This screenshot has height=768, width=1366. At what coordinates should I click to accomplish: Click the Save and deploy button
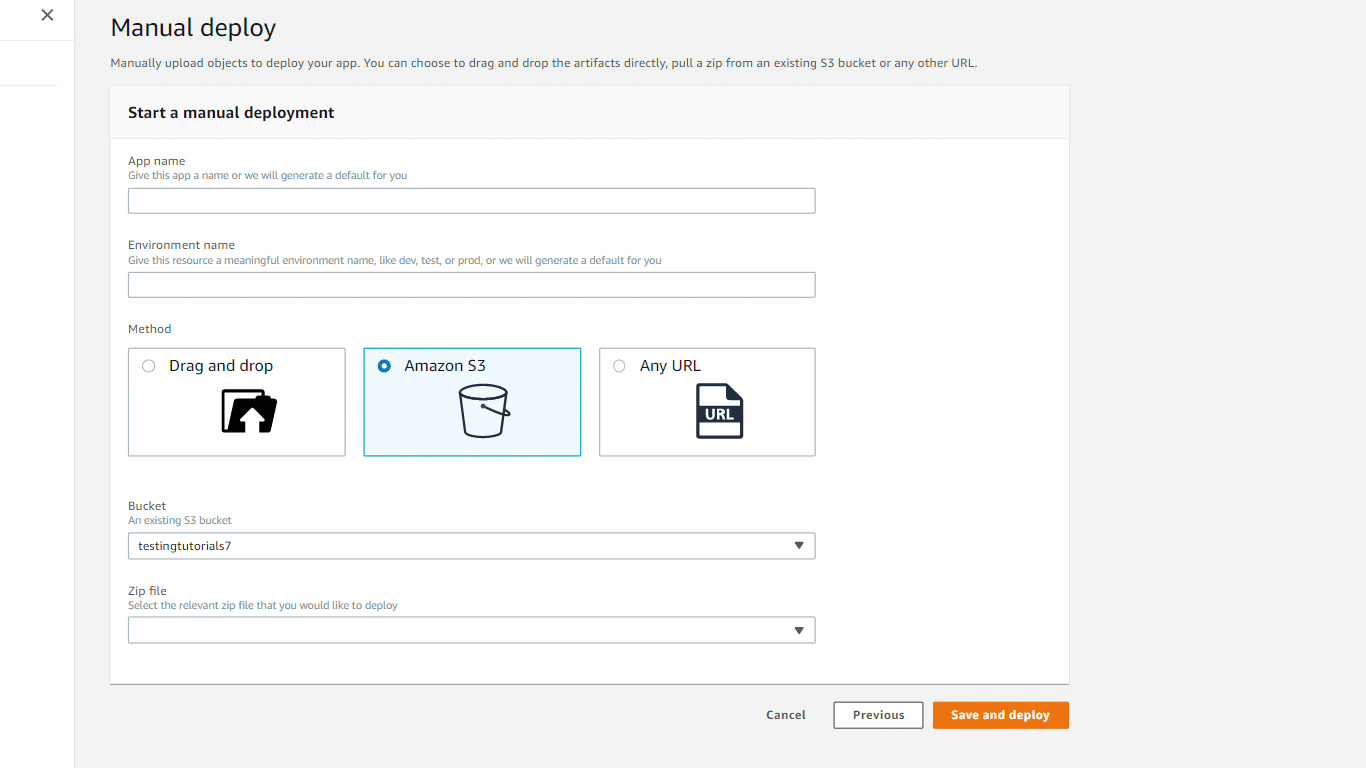pyautogui.click(x=1000, y=715)
